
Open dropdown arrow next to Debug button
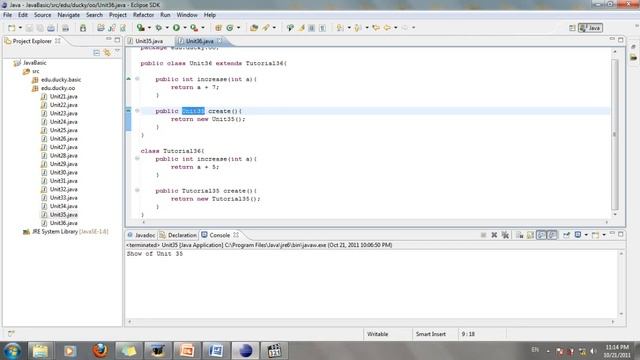(167, 28)
